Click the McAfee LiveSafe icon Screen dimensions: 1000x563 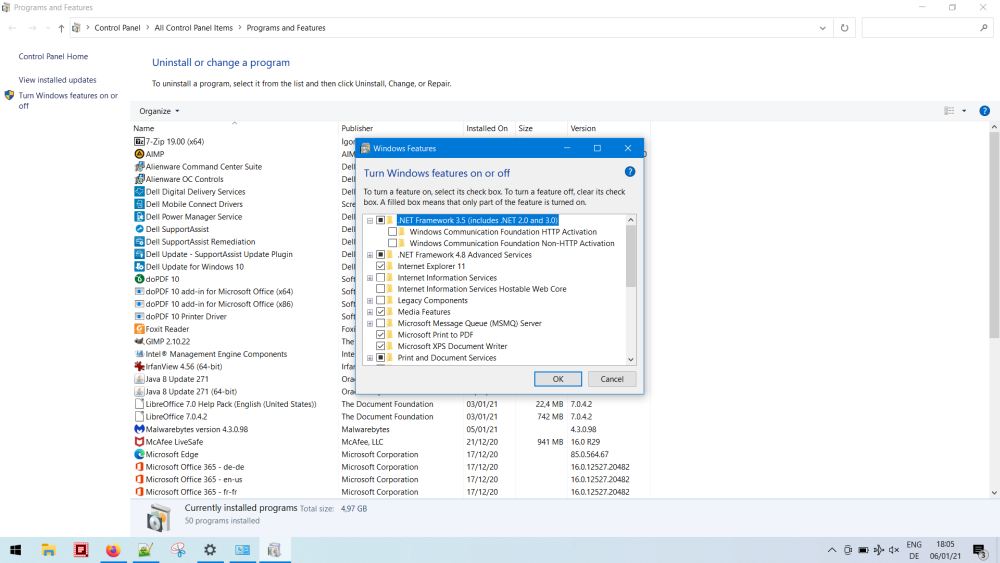coord(139,441)
